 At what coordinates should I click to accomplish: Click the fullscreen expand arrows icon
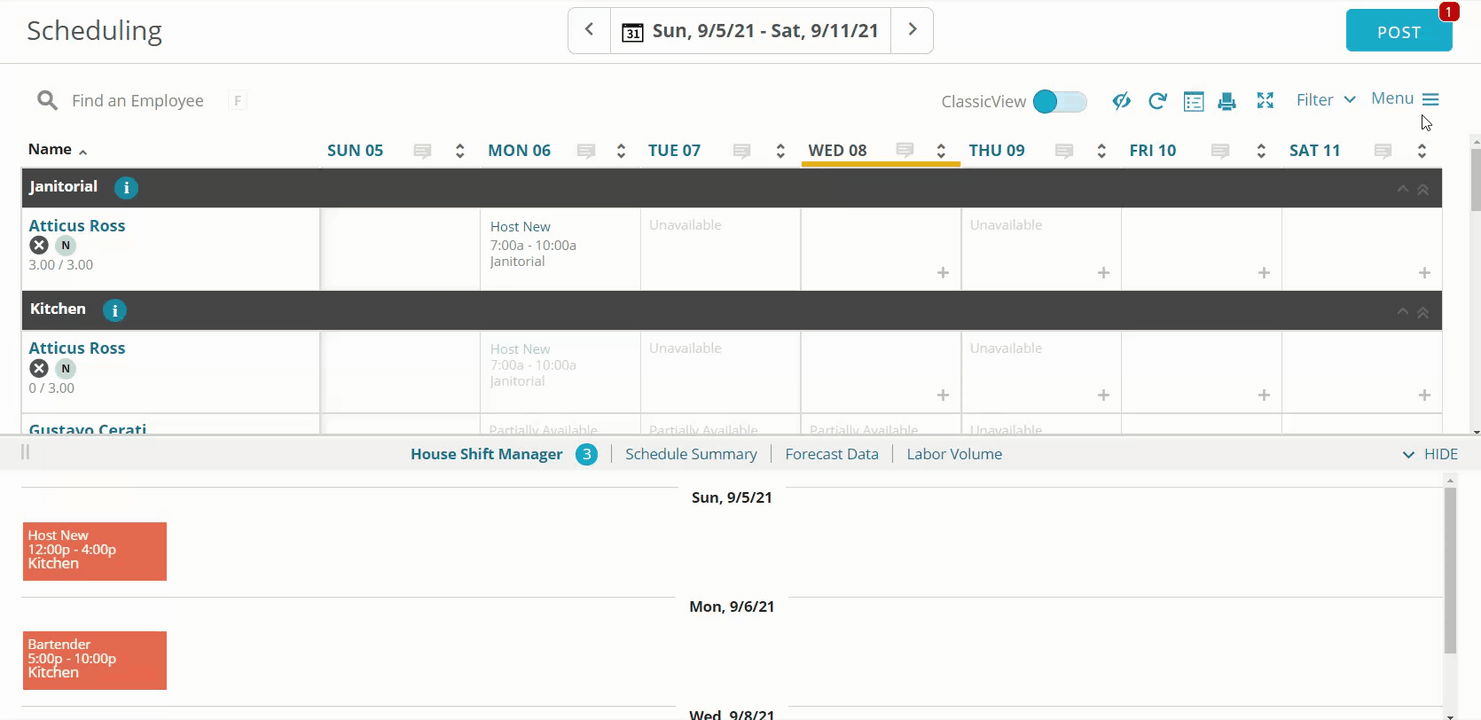1265,101
